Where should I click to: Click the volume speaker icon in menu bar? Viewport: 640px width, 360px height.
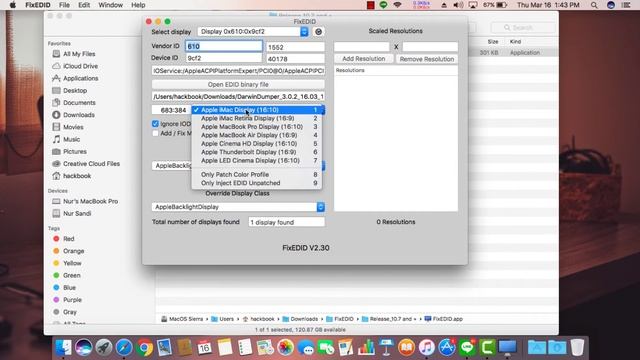(x=458, y=5)
